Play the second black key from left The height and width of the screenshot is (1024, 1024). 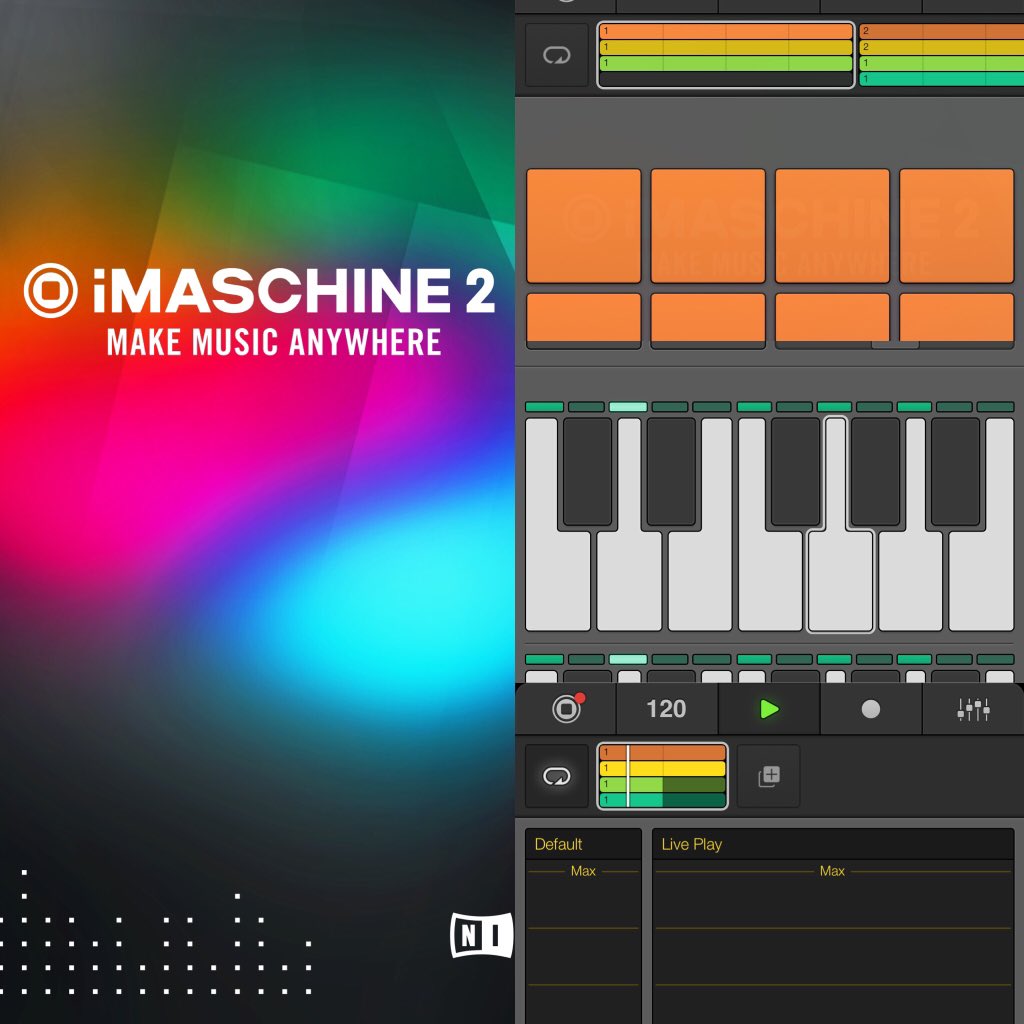tap(671, 472)
